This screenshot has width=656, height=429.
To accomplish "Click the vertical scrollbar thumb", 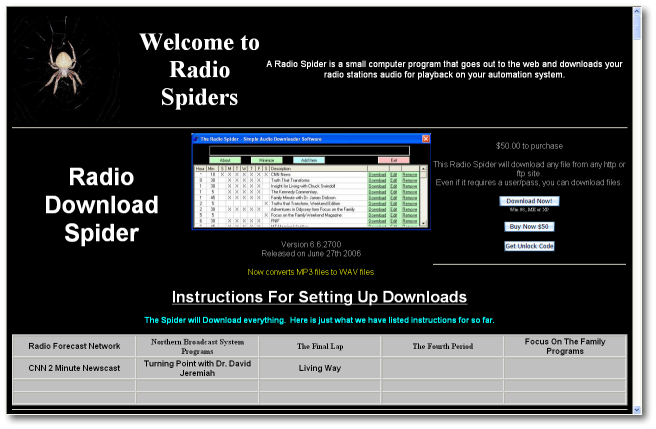I will click(x=637, y=28).
